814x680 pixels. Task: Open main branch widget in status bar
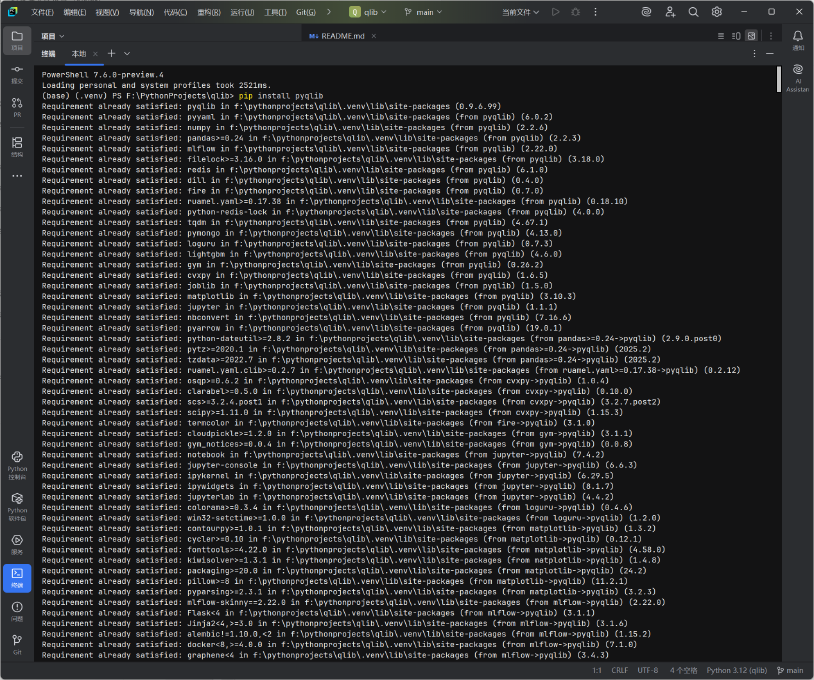[x=790, y=671]
